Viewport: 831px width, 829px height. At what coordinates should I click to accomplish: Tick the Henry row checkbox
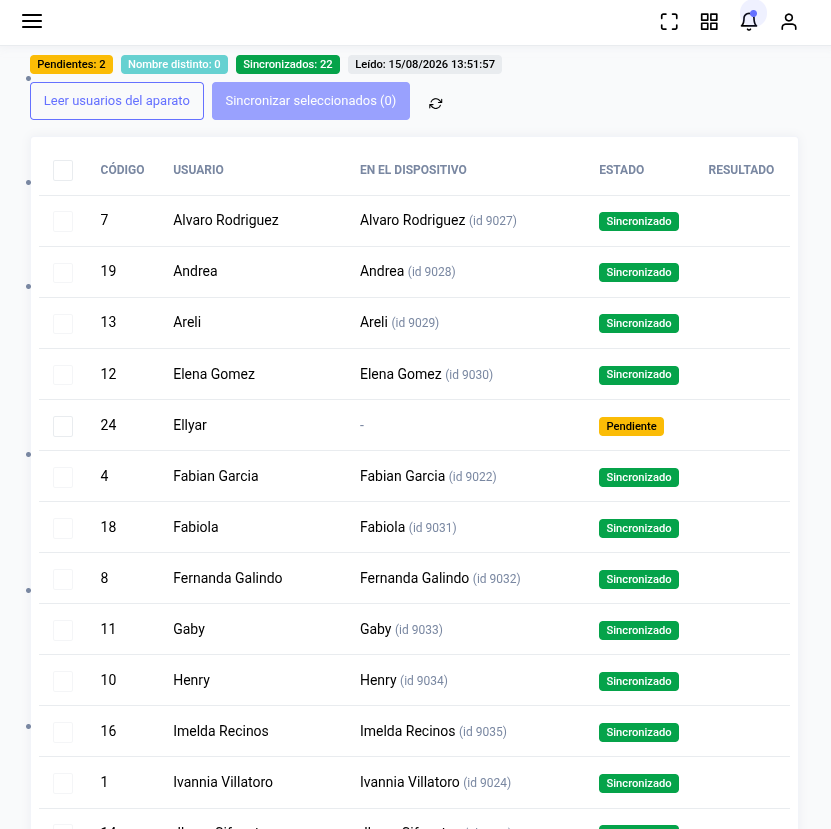click(x=63, y=681)
